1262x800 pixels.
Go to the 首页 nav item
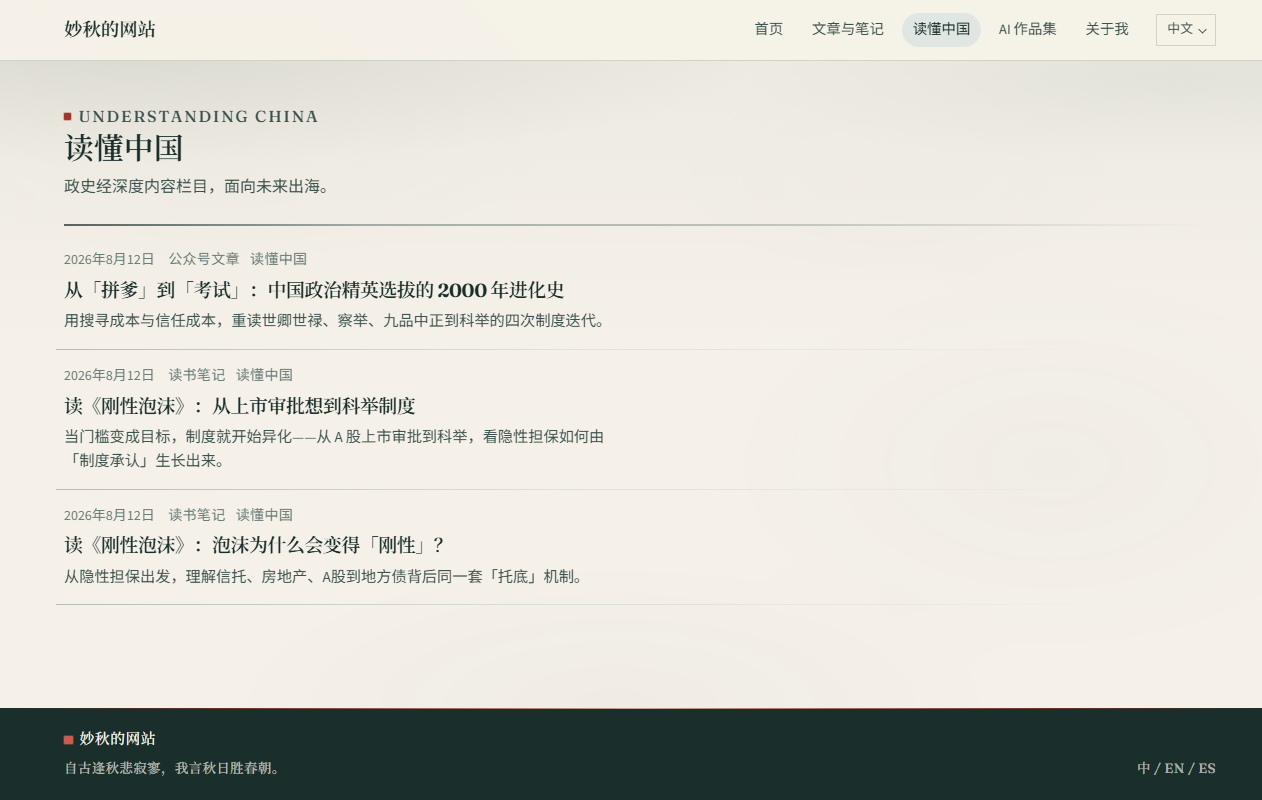pyautogui.click(x=768, y=29)
